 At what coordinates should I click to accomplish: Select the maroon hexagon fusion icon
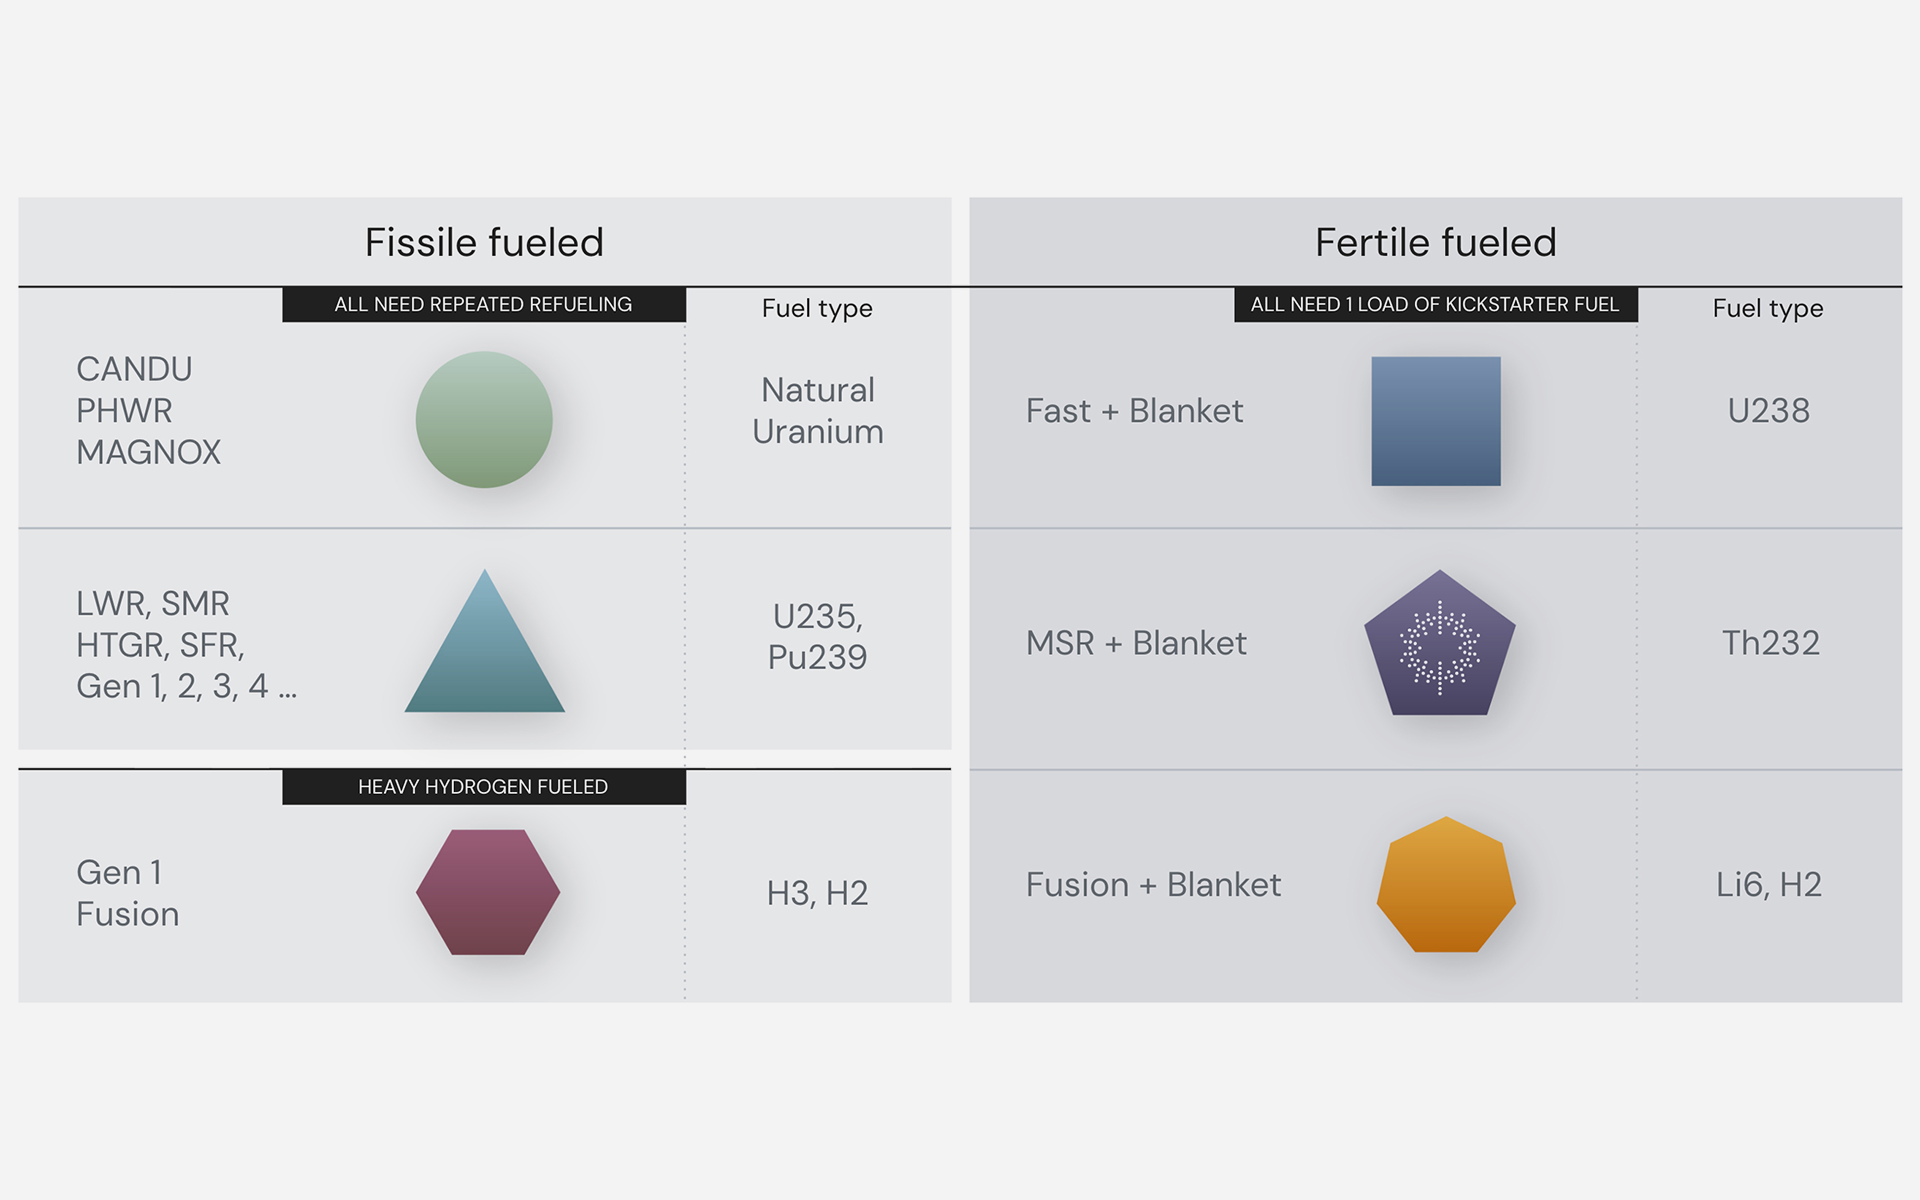coord(488,892)
